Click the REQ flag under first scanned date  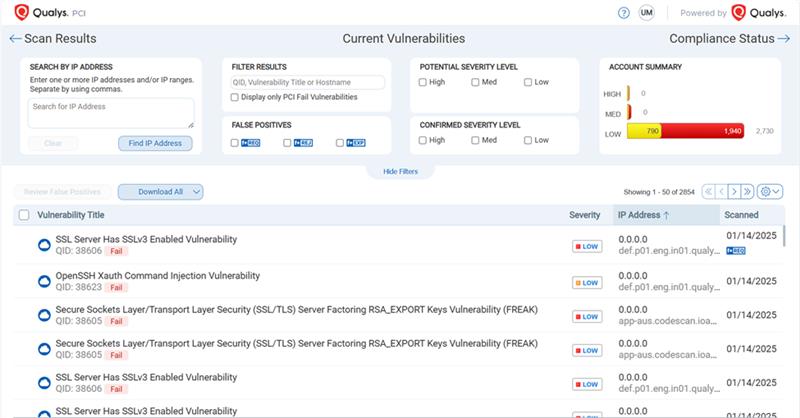pyautogui.click(x=736, y=251)
